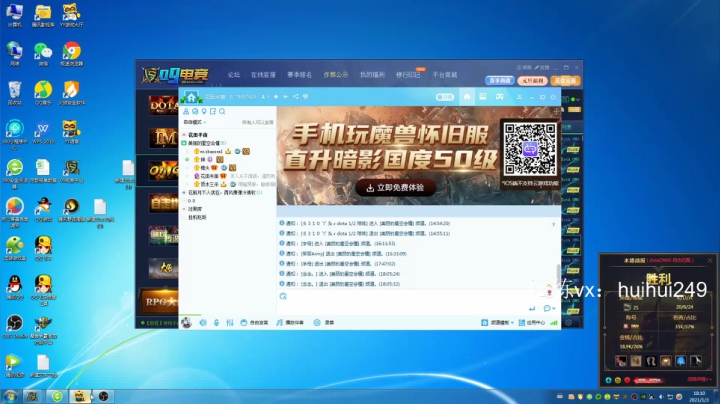The width and height of the screenshot is (720, 404).
Task: Open the 平台商城 menu item
Action: 444,75
